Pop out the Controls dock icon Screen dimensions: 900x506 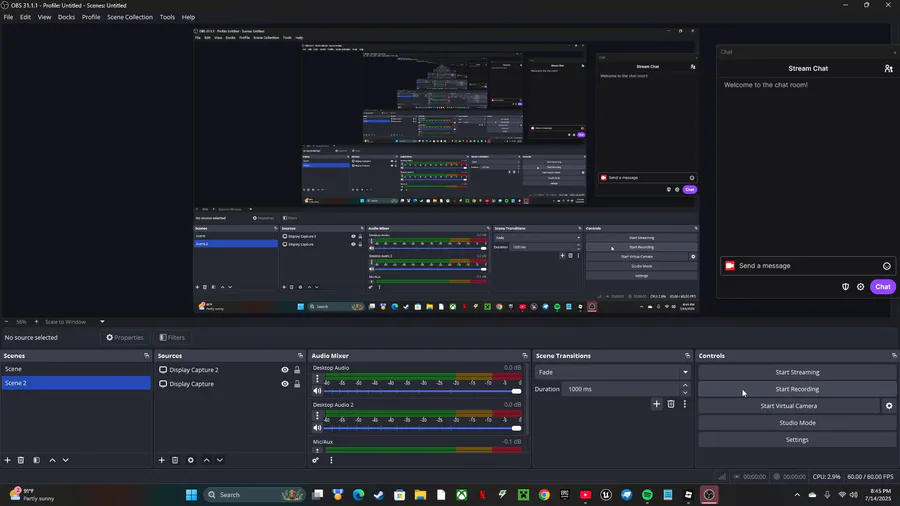pyautogui.click(x=894, y=356)
